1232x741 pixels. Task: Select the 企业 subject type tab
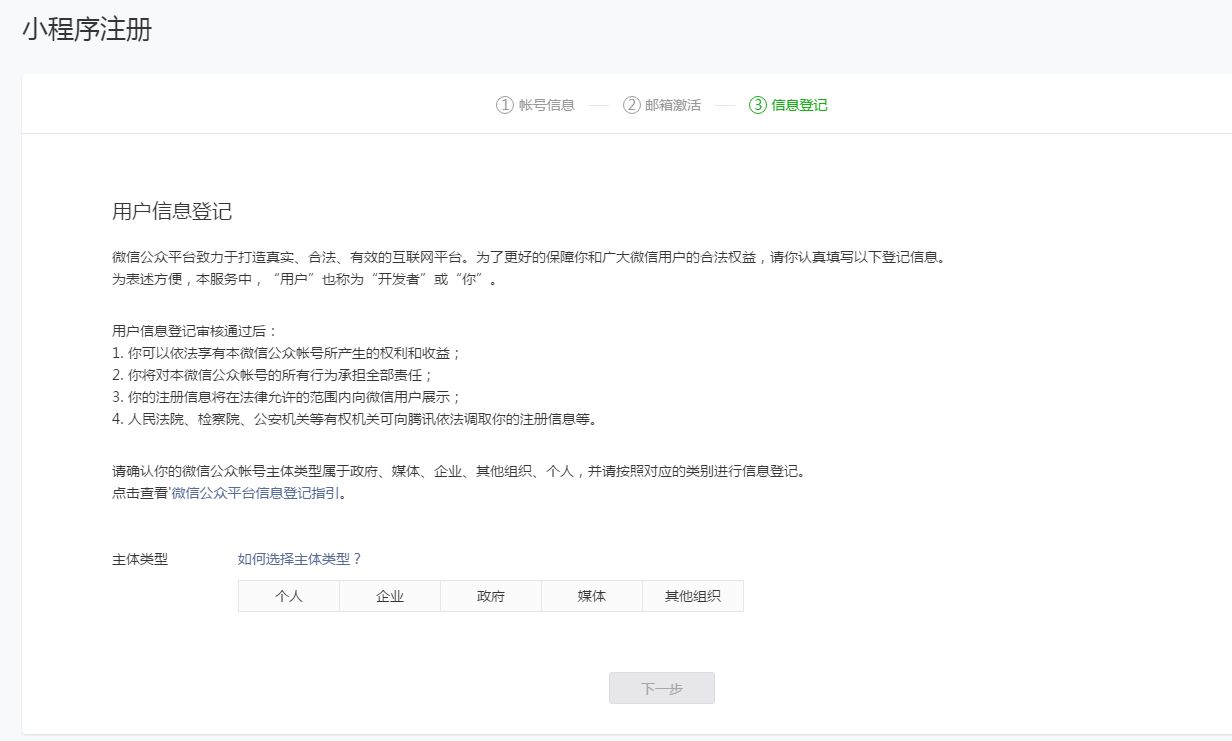pos(389,595)
